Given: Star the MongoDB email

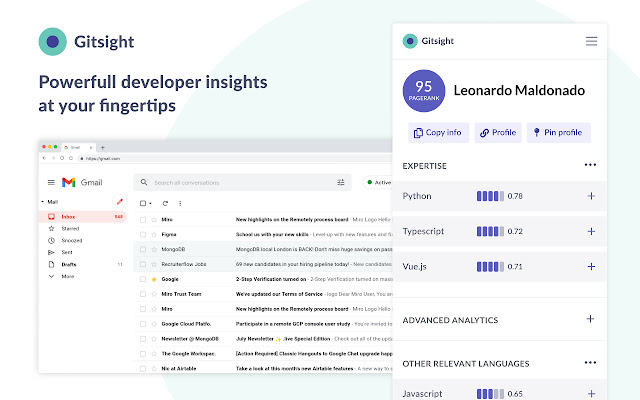Looking at the screenshot, I should [x=154, y=249].
